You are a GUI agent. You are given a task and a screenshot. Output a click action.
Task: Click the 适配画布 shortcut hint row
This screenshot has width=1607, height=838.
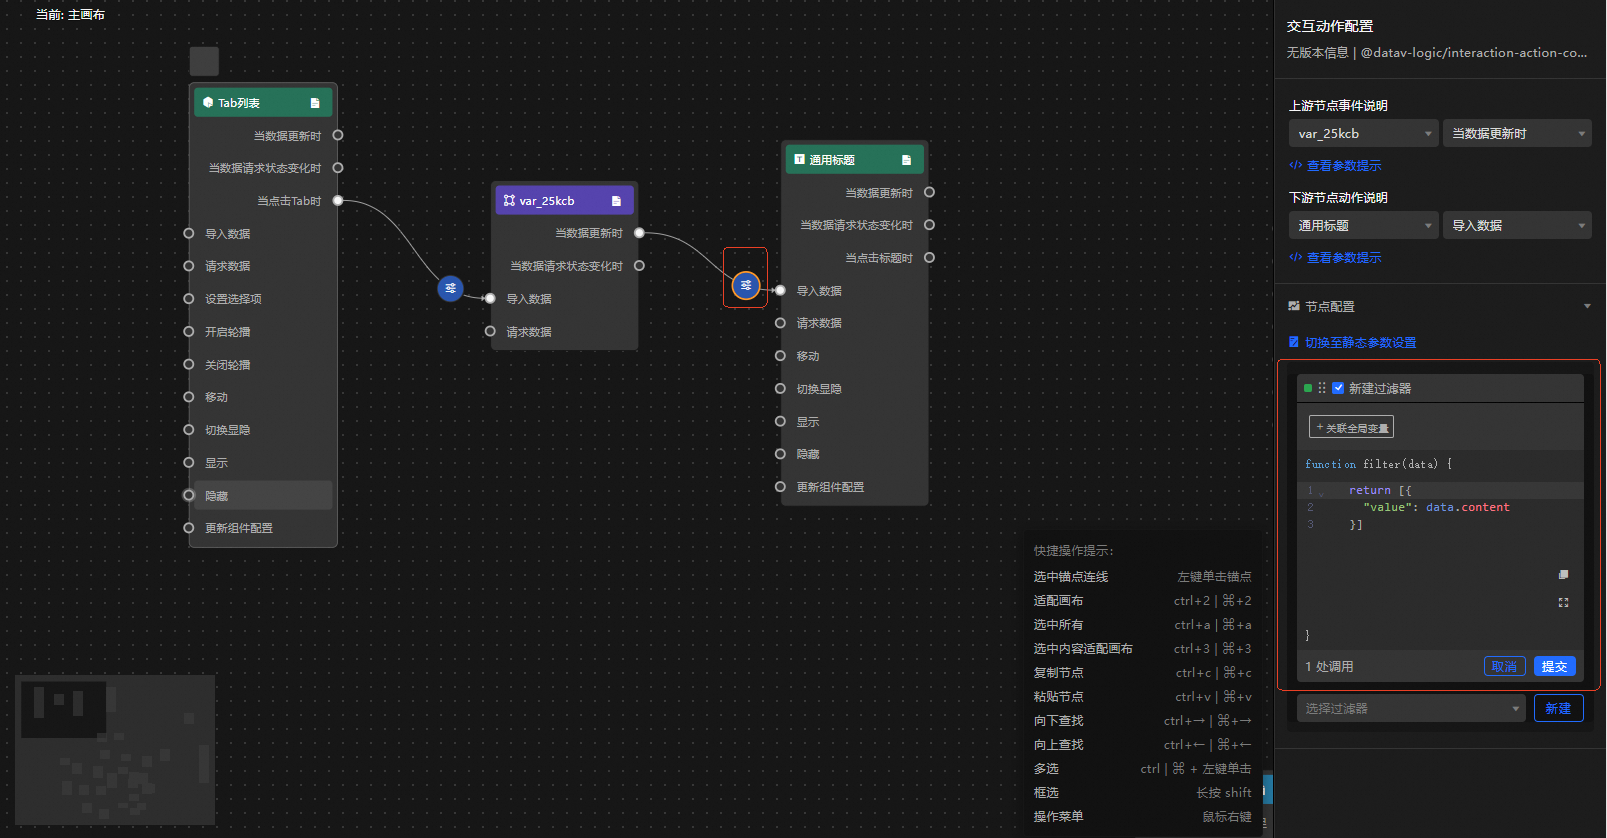tap(1142, 601)
